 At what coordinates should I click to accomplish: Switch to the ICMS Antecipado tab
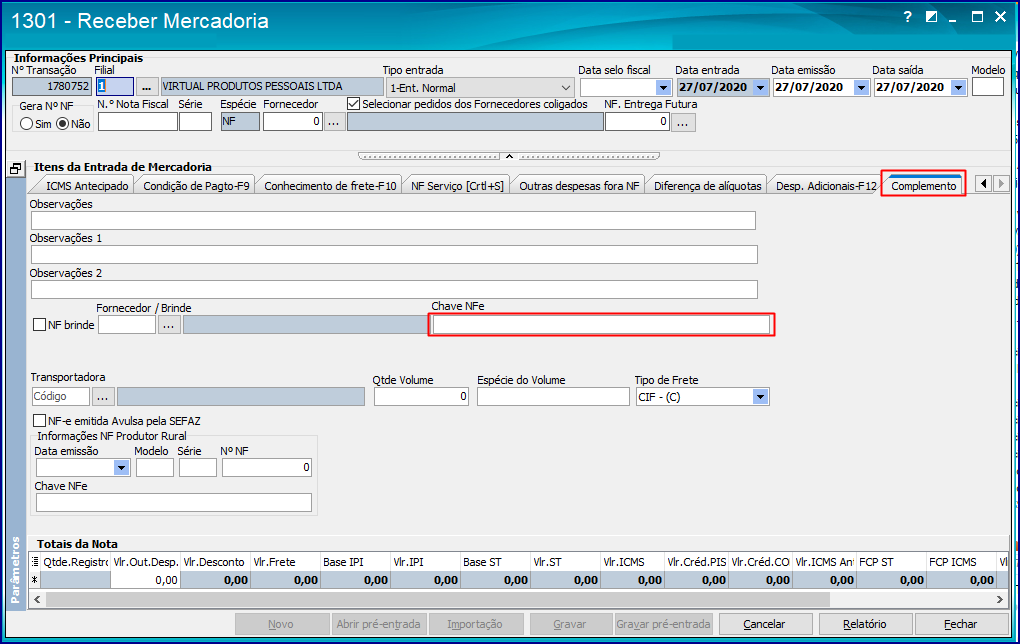tap(87, 186)
